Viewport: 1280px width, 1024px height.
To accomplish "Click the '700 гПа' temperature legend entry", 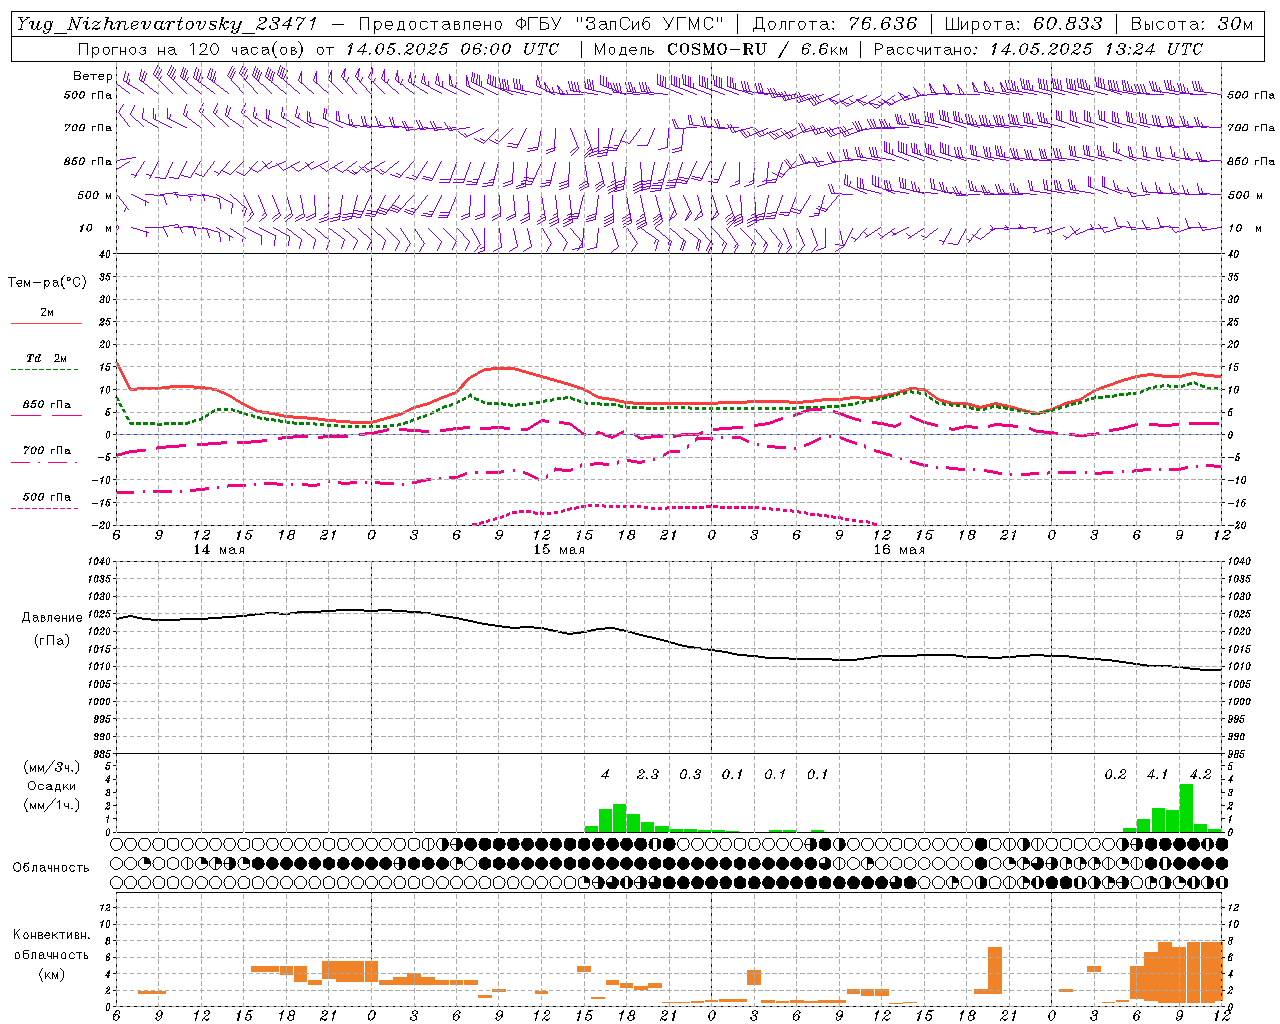I will pyautogui.click(x=47, y=451).
